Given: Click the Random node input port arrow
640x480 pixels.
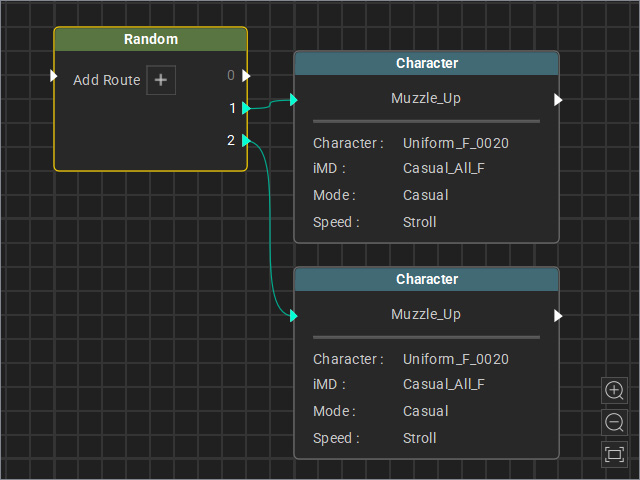Looking at the screenshot, I should point(53,76).
